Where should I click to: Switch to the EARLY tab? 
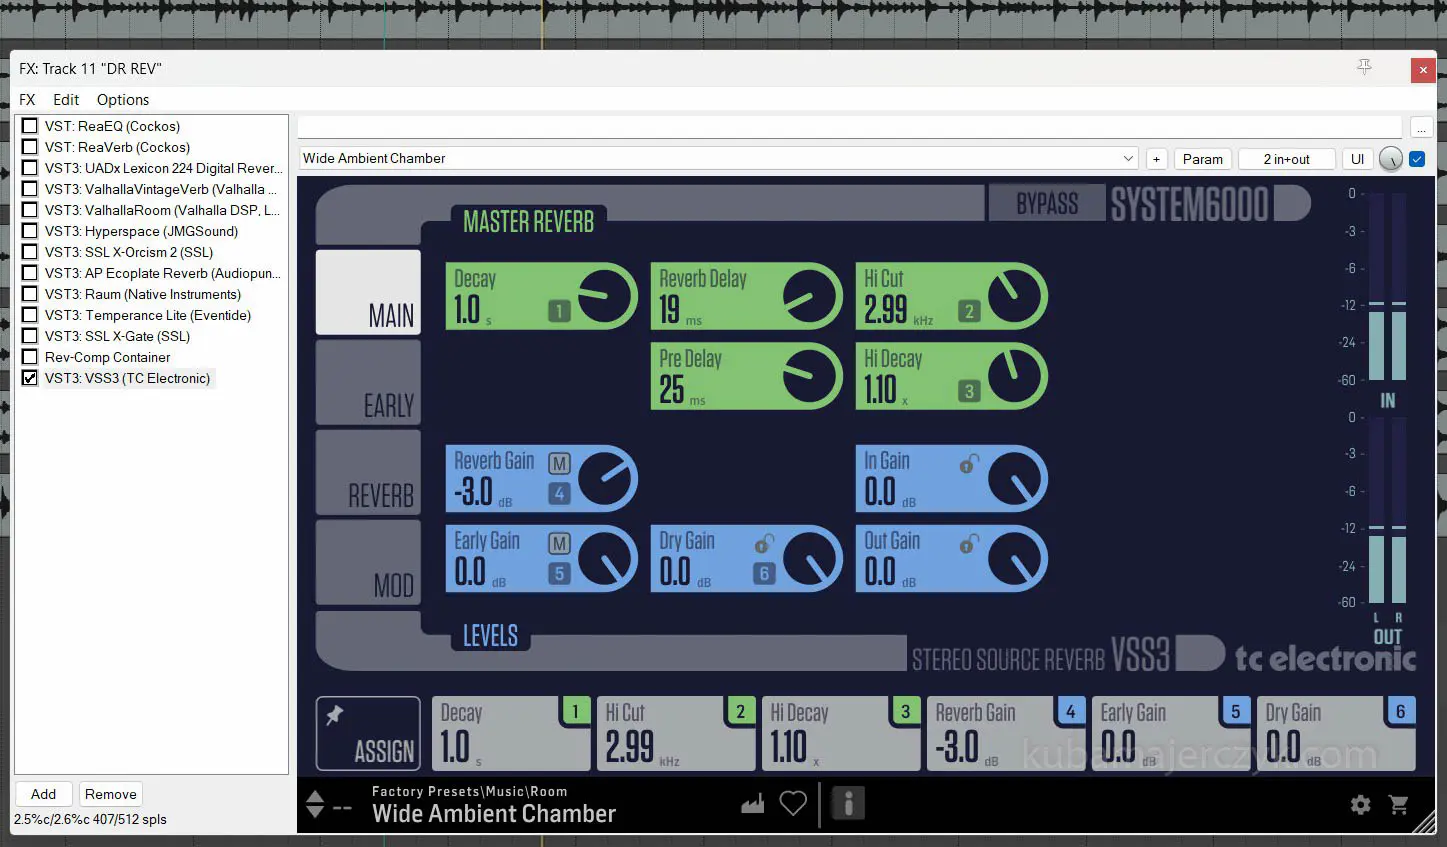tap(369, 384)
